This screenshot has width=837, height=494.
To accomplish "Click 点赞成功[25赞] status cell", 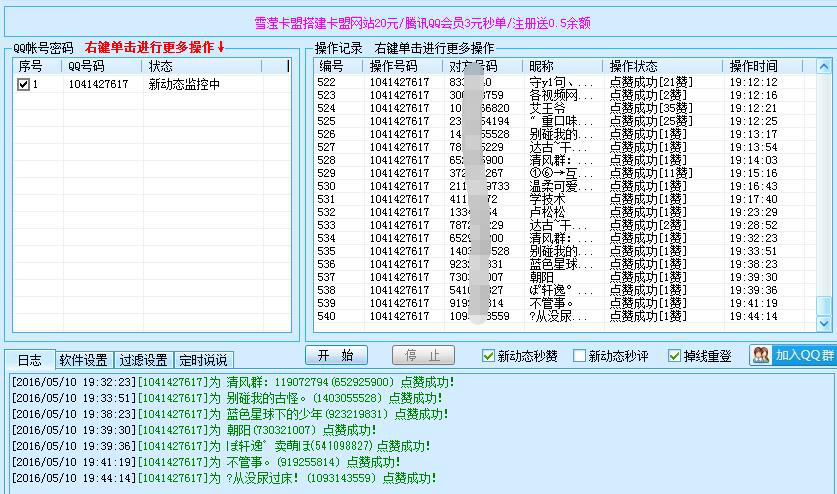I will coord(651,121).
